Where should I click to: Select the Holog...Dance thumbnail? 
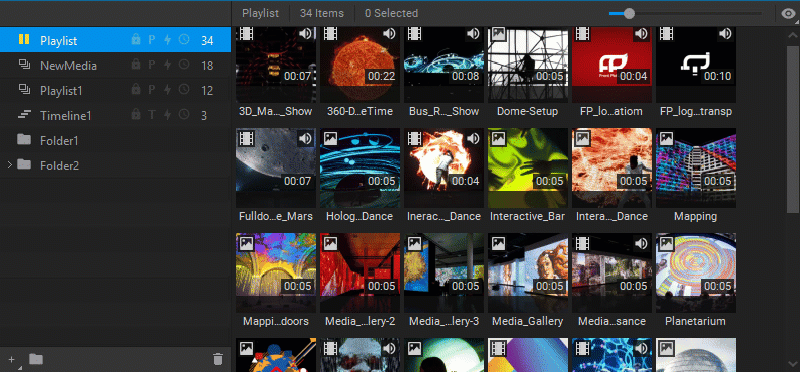coord(360,167)
